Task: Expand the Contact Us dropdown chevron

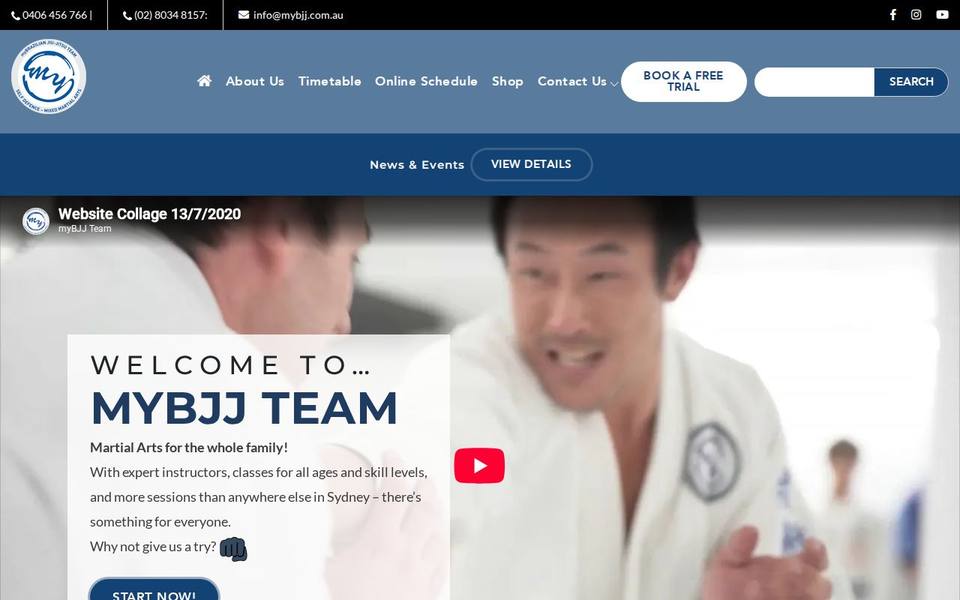Action: tap(614, 84)
